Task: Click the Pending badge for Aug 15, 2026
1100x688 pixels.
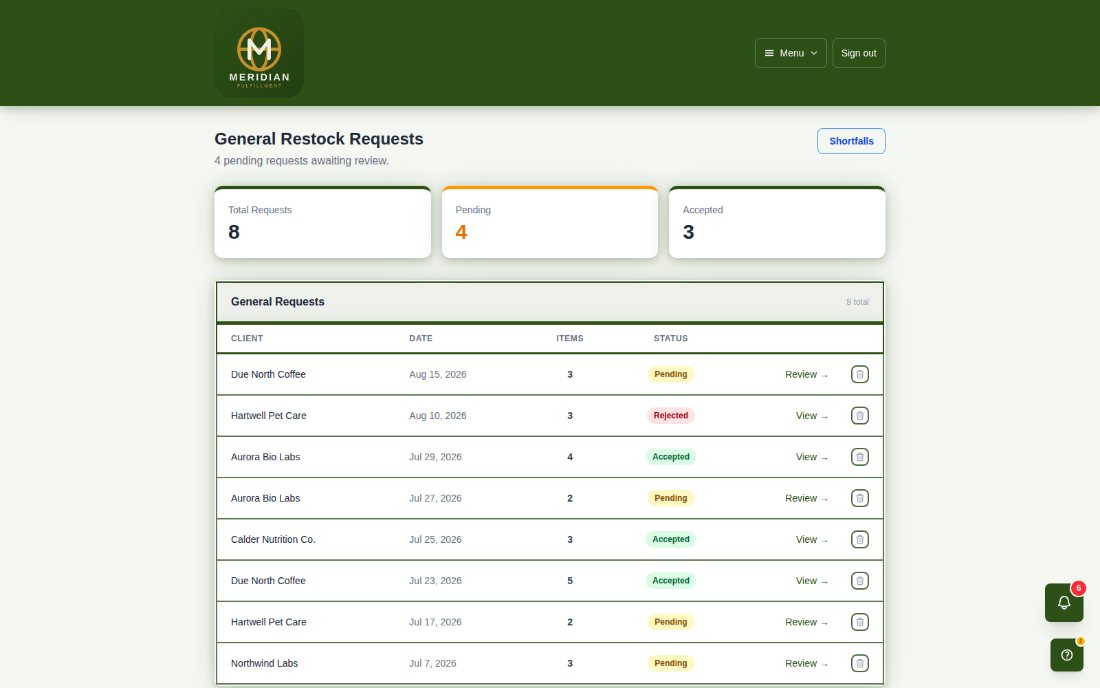Action: coord(671,375)
